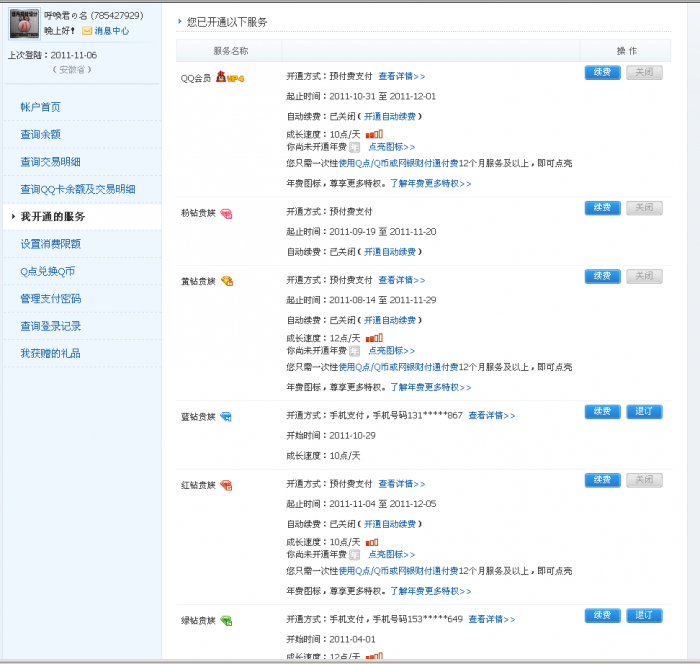
Task: Click 了解年费更多特权>> under 黄钻贵族
Action: [x=431, y=388]
